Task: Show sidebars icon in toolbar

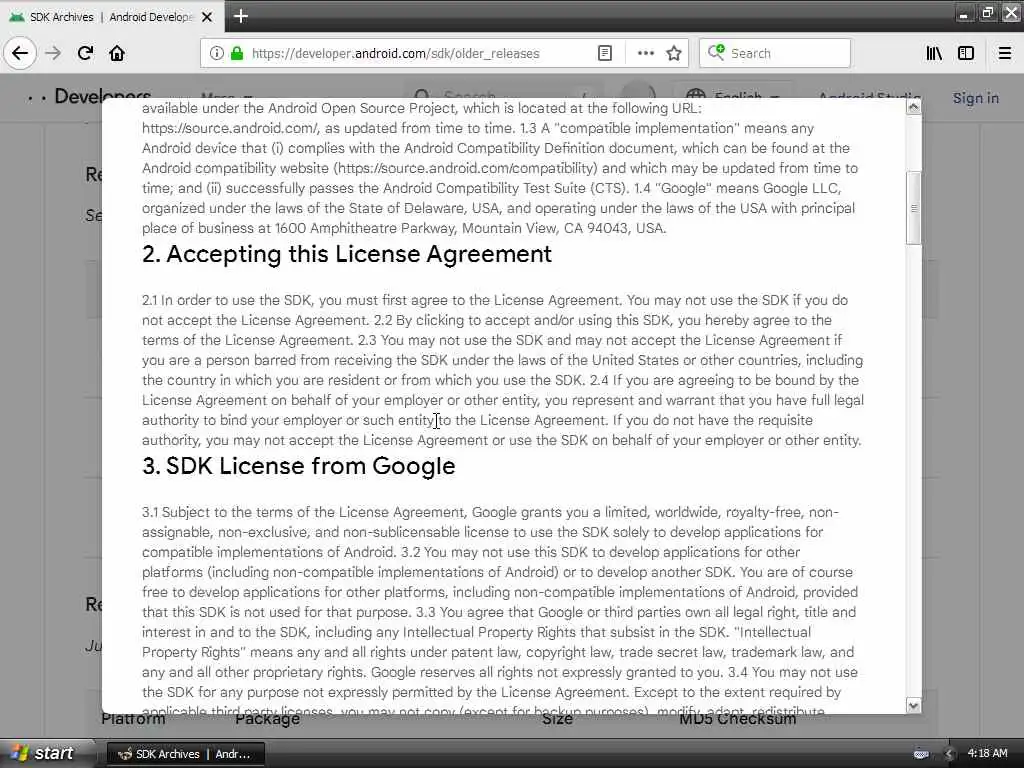Action: pos(966,53)
